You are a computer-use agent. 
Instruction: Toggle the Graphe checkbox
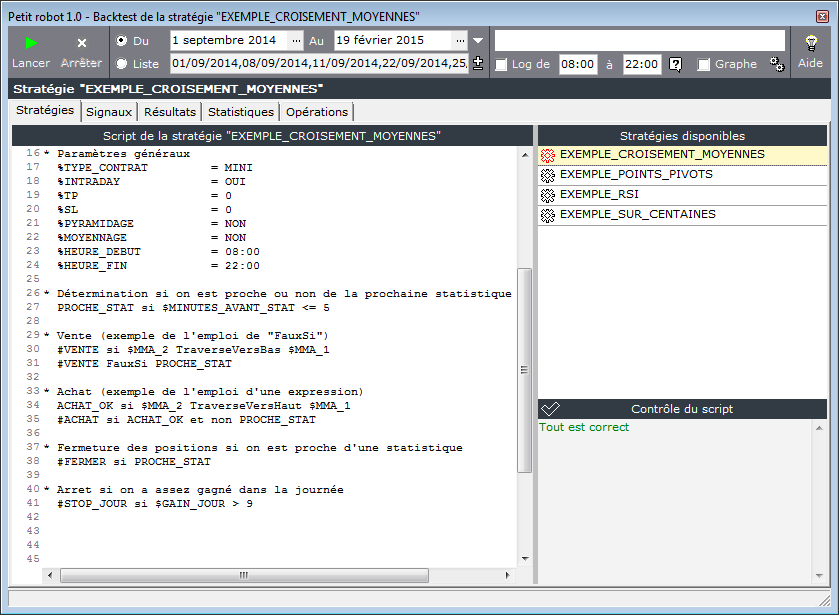pyautogui.click(x=704, y=64)
